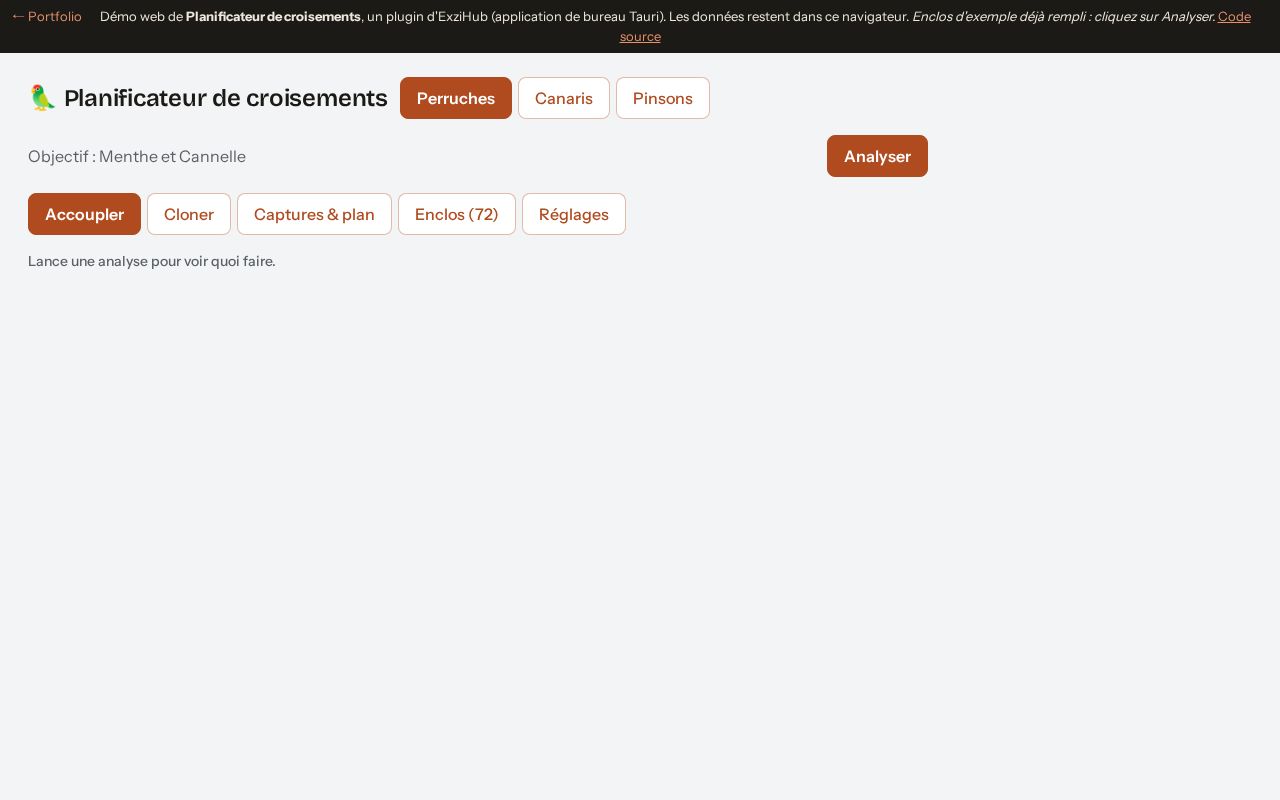The width and height of the screenshot is (1280, 800).
Task: Run the Analyser button
Action: click(877, 156)
